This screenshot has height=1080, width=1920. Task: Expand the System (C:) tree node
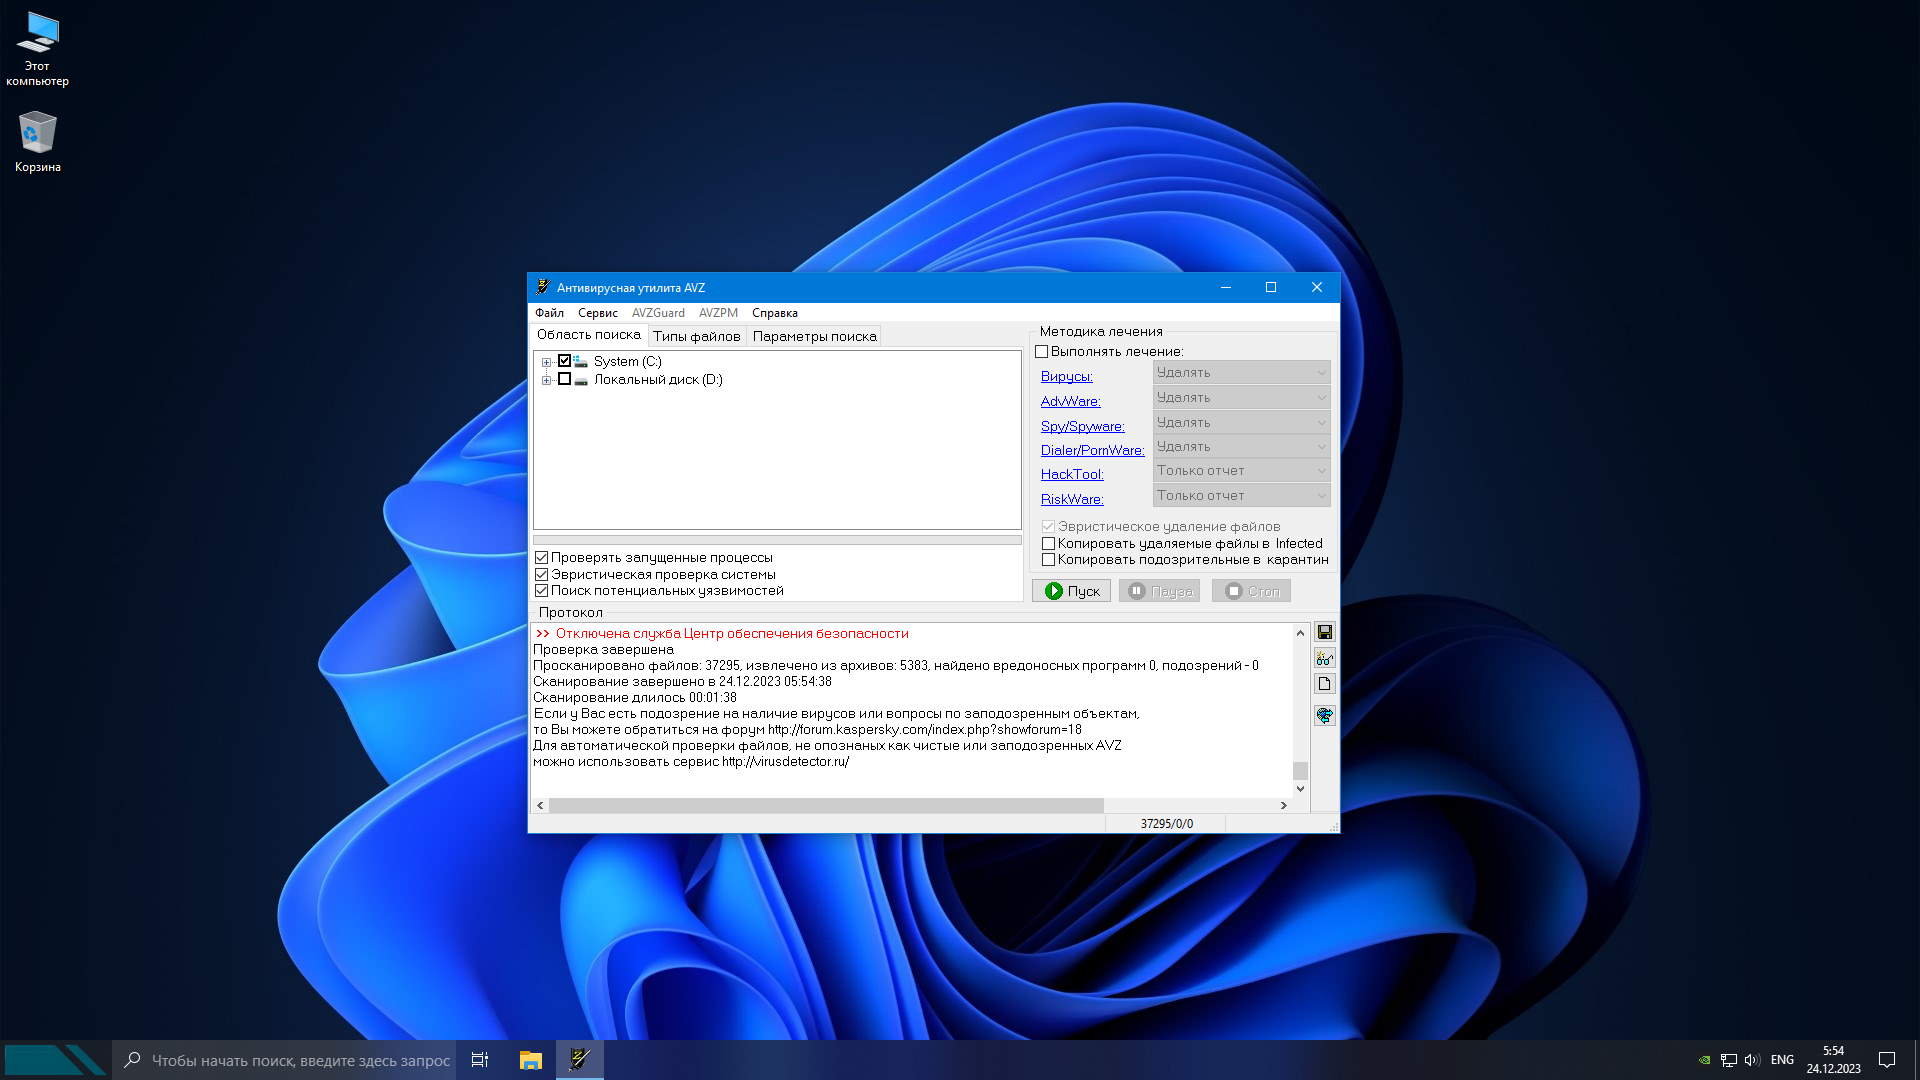click(546, 362)
